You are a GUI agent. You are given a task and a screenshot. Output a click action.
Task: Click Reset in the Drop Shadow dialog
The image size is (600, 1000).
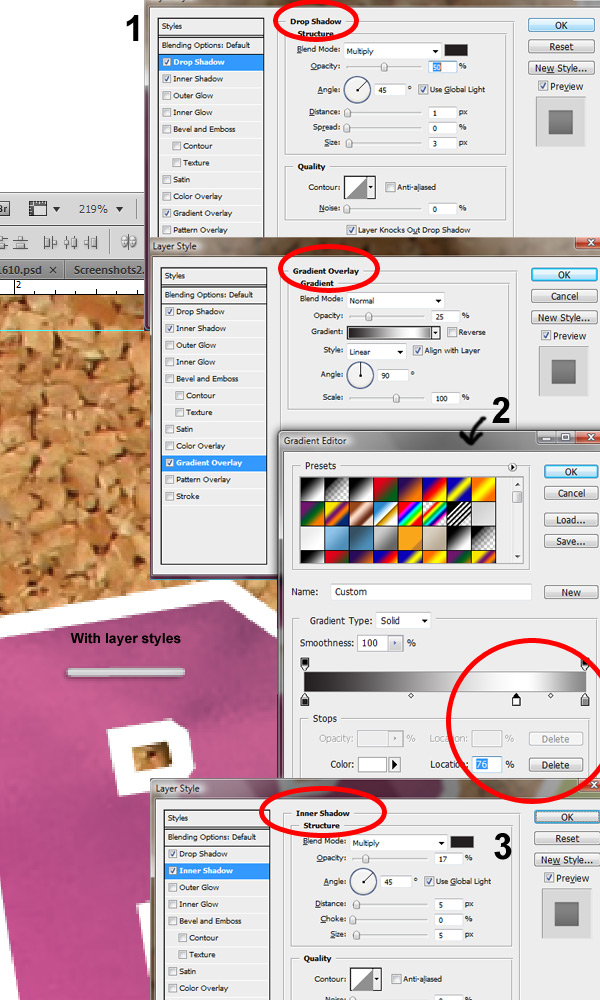click(x=561, y=47)
